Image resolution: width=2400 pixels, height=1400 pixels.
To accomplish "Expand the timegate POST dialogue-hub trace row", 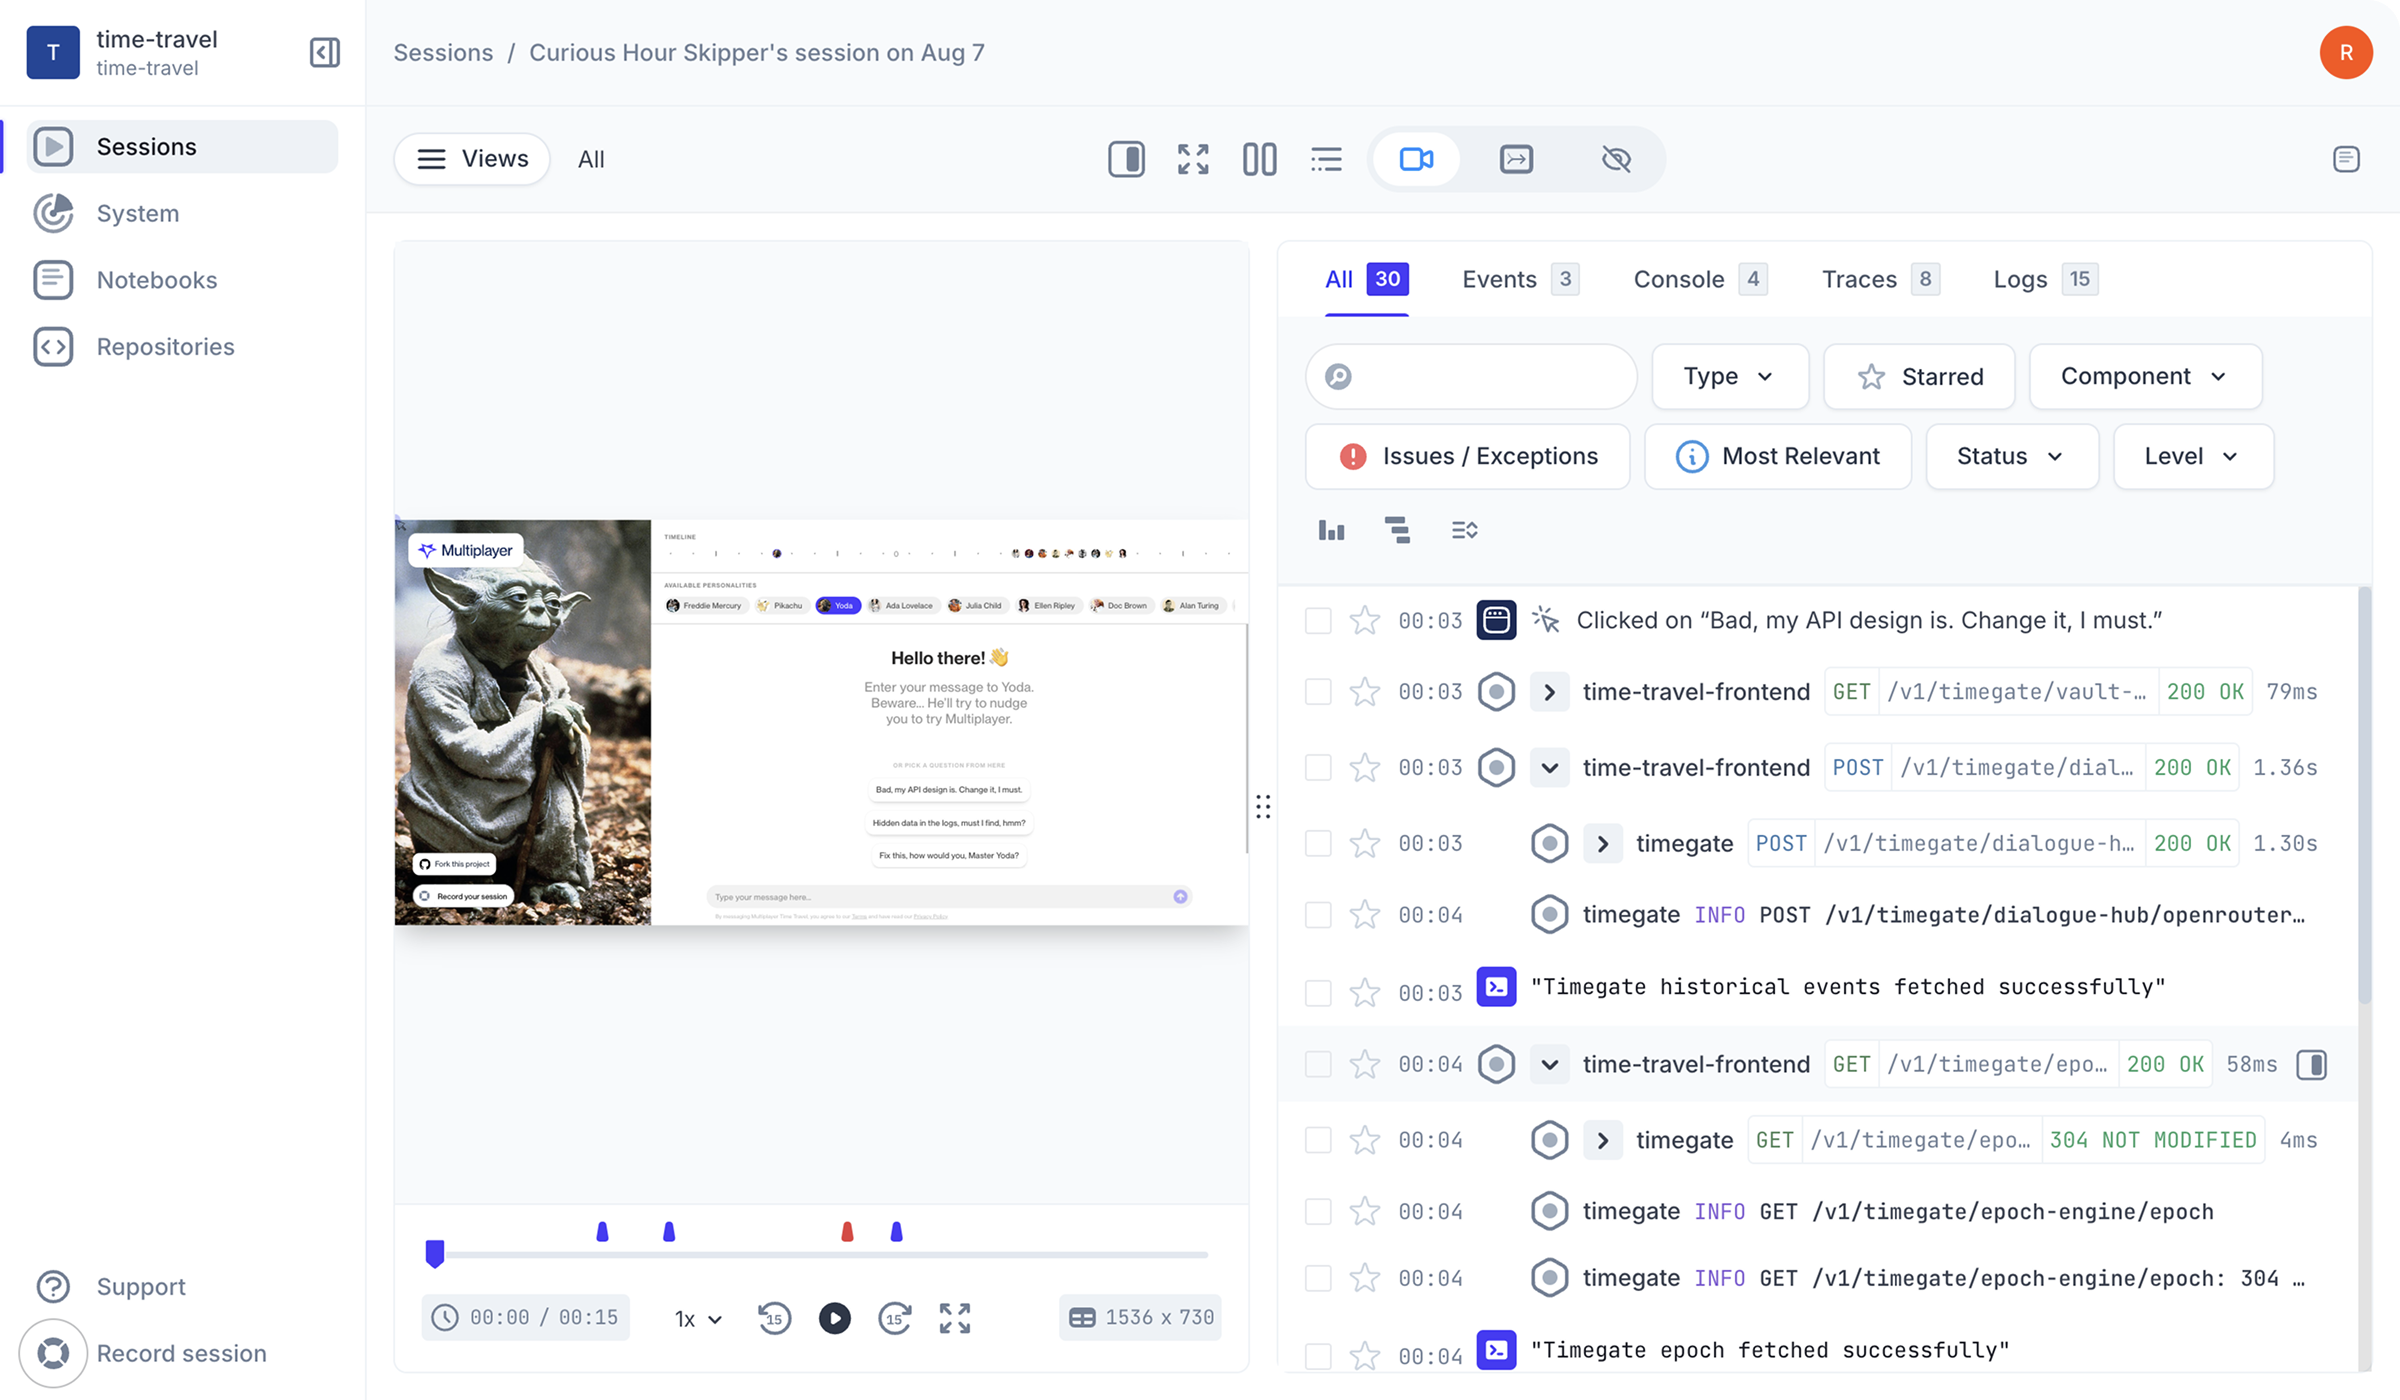I will (x=1602, y=844).
